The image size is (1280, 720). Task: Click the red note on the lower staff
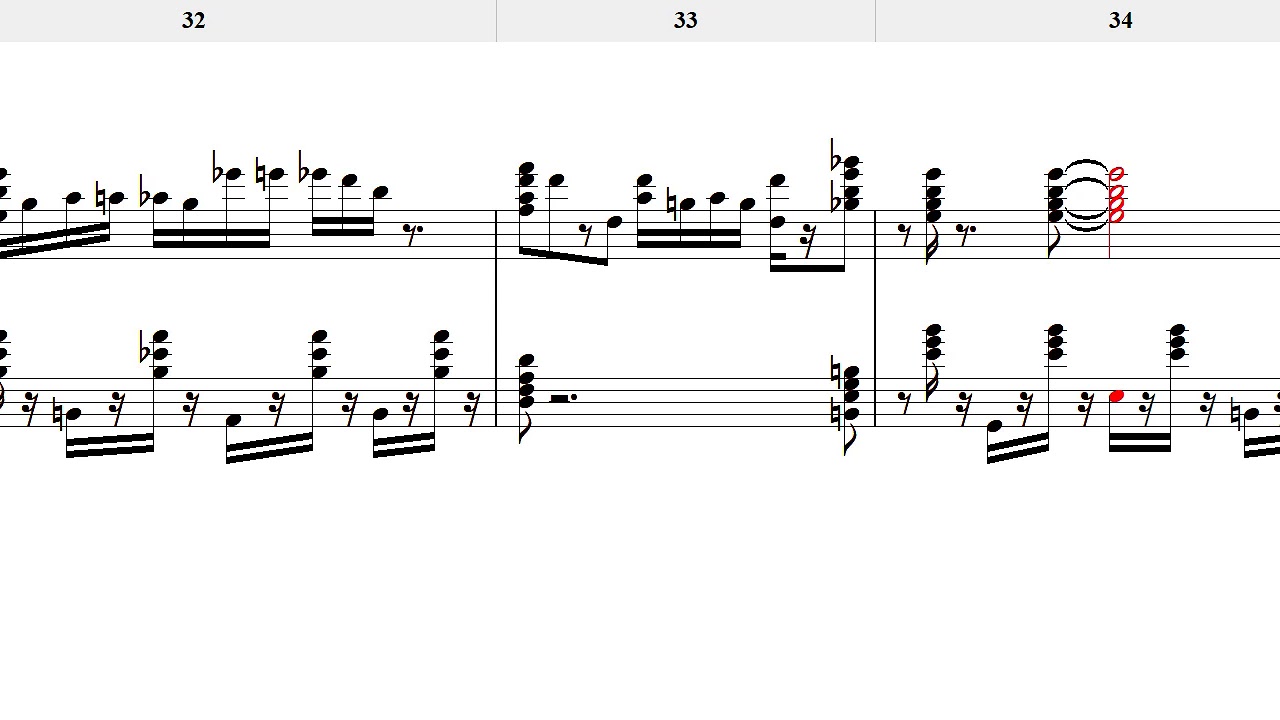click(x=1116, y=397)
